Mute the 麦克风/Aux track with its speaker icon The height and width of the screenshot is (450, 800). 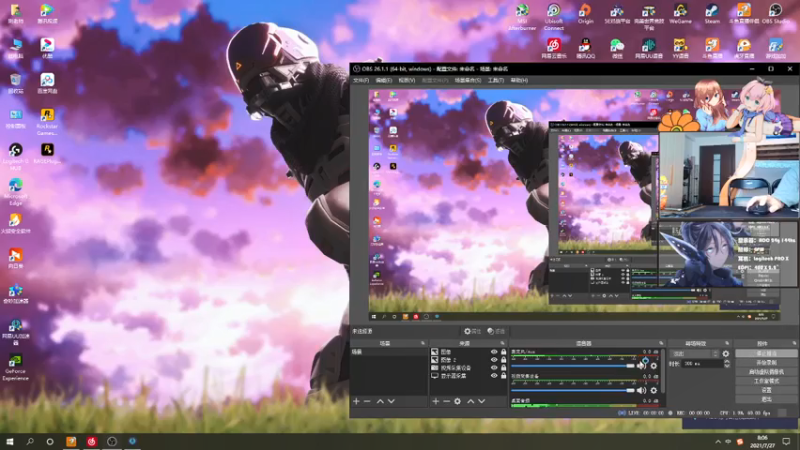pos(641,366)
